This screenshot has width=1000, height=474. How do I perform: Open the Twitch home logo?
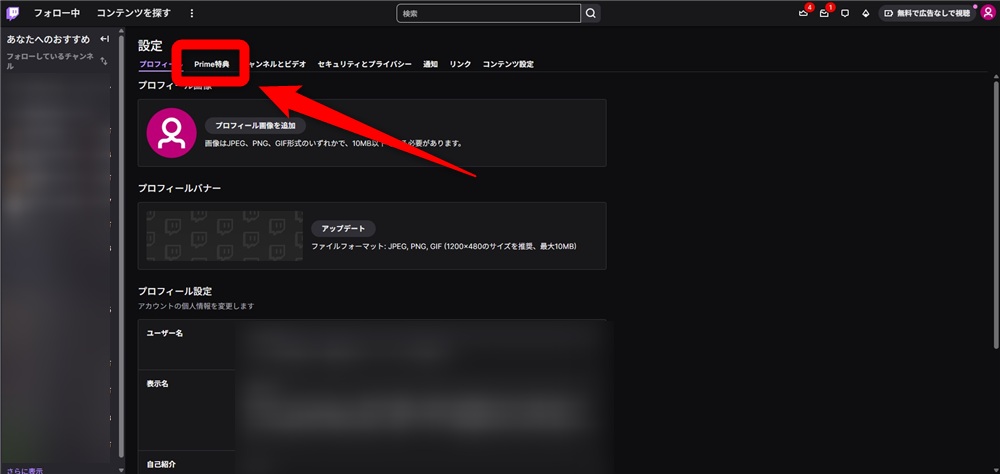[13, 13]
